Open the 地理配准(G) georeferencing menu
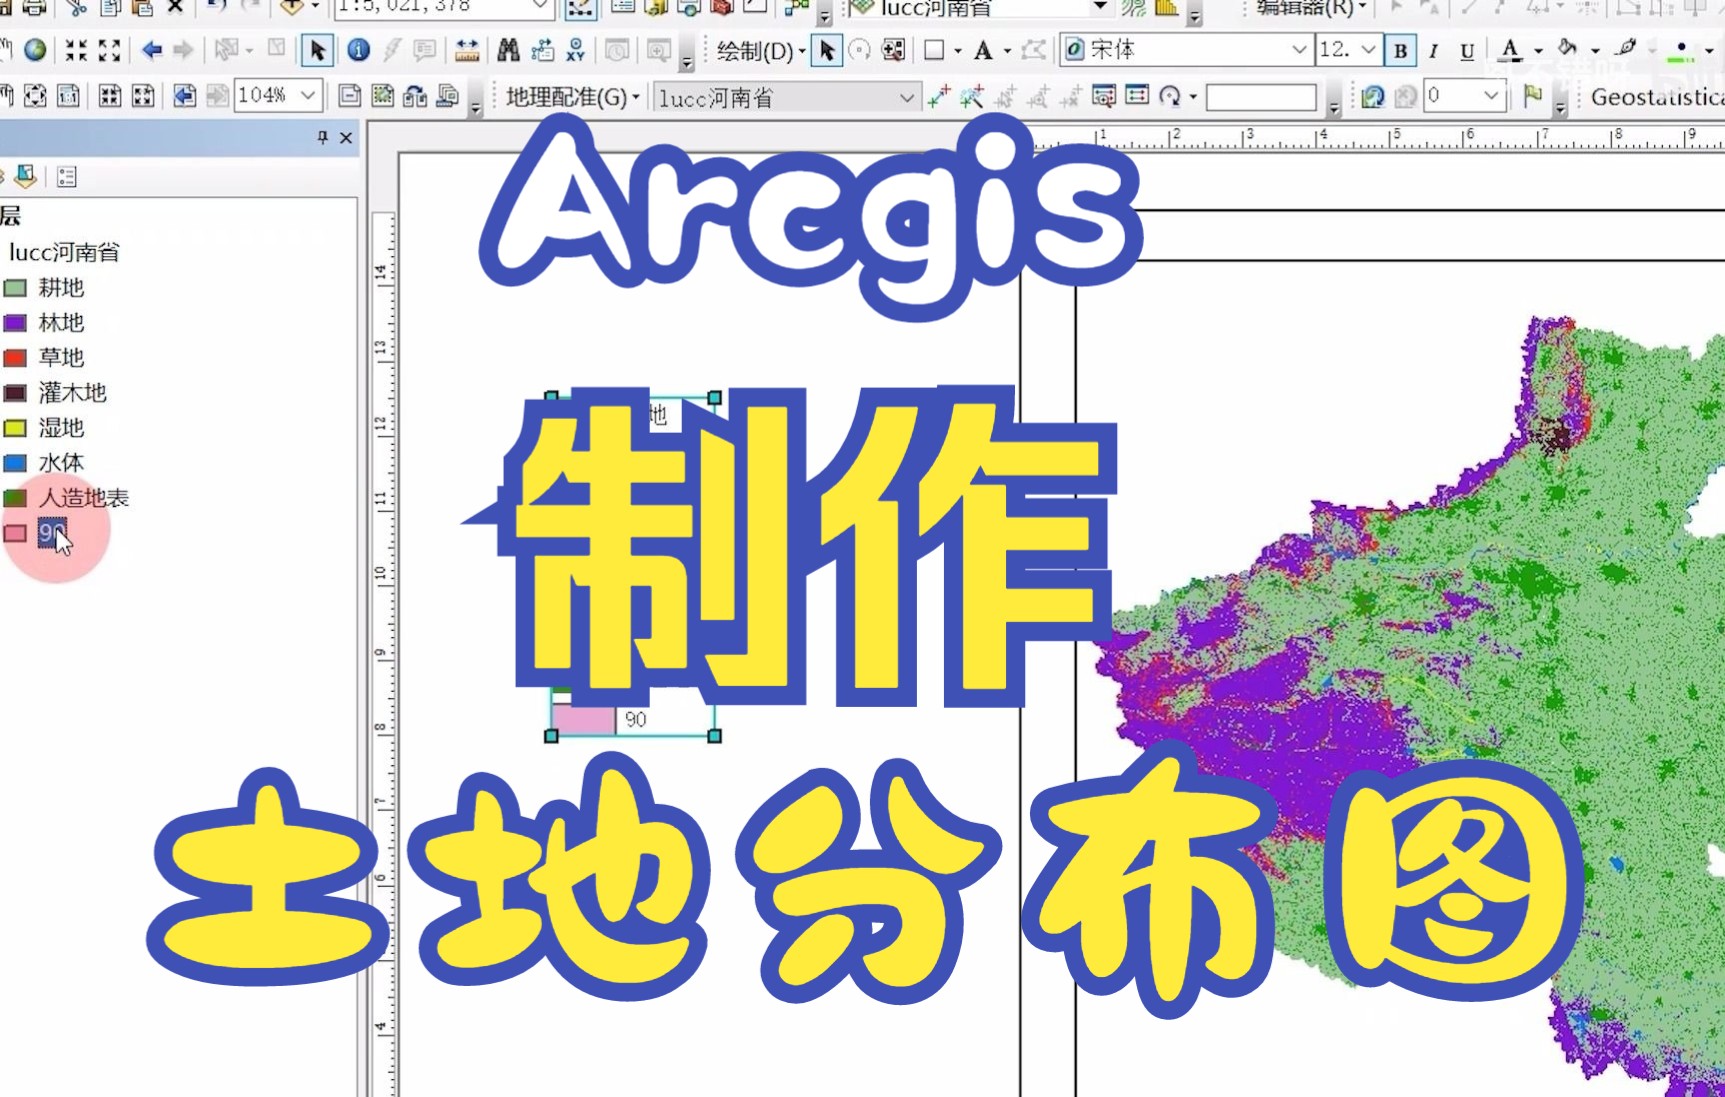 [x=572, y=97]
